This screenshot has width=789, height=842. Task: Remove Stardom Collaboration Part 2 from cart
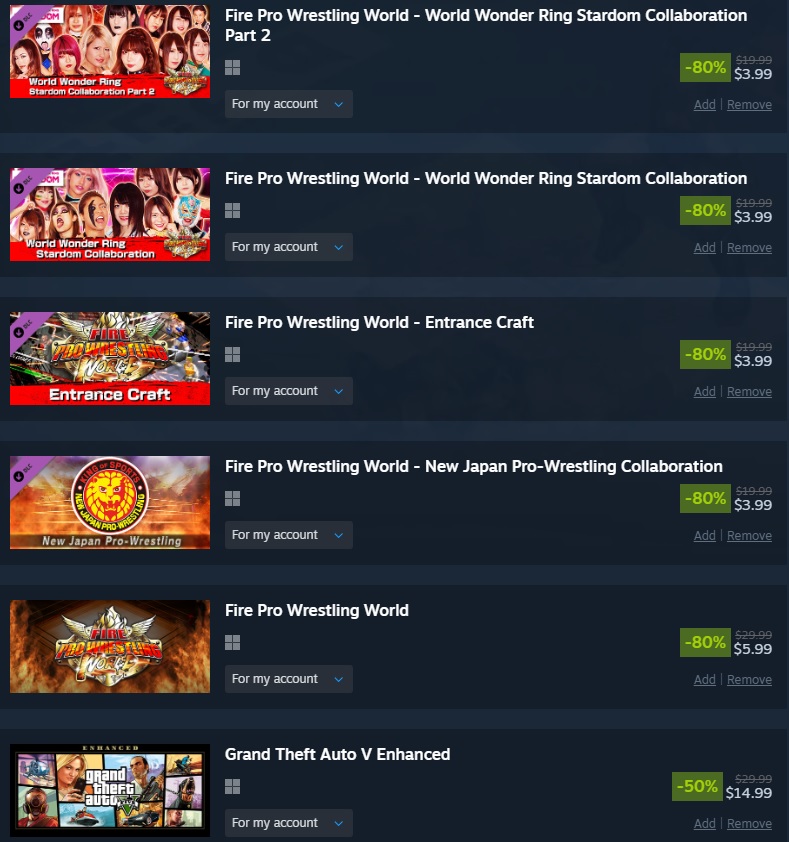point(749,105)
